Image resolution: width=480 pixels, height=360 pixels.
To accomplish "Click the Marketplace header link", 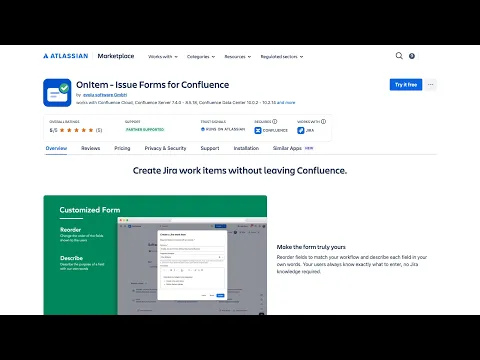I will point(116,56).
